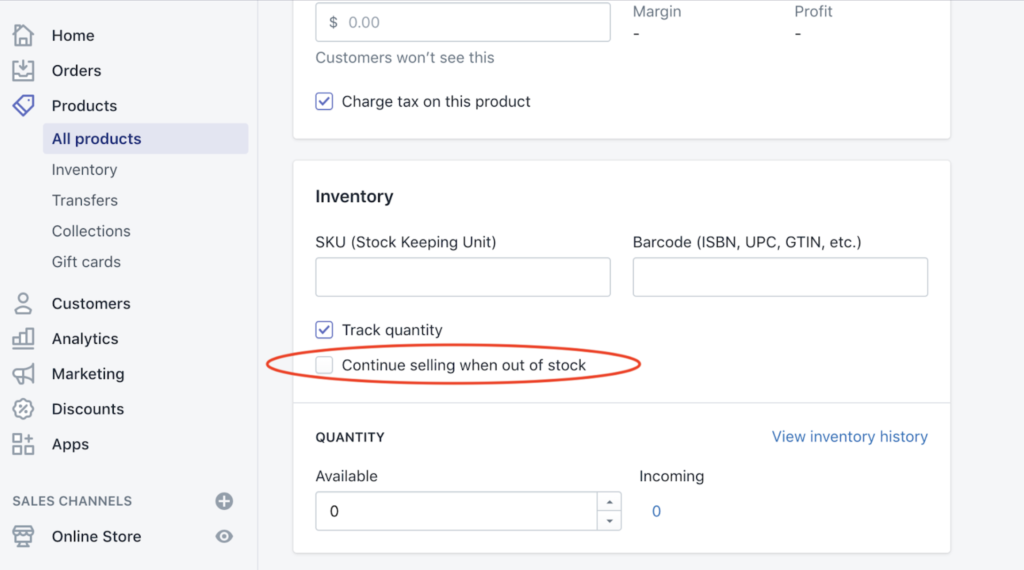Click the Products tag icon
The image size is (1024, 570).
tap(23, 105)
